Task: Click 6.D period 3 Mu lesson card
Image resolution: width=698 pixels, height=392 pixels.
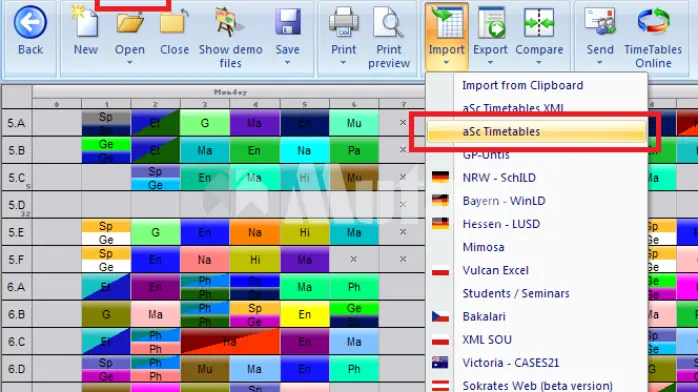Action: pos(205,369)
